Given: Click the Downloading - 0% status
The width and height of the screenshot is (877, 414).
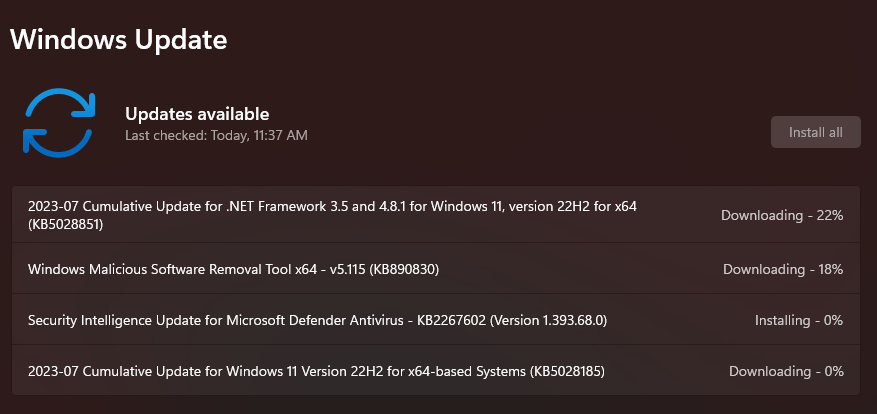Looking at the screenshot, I should pos(786,371).
